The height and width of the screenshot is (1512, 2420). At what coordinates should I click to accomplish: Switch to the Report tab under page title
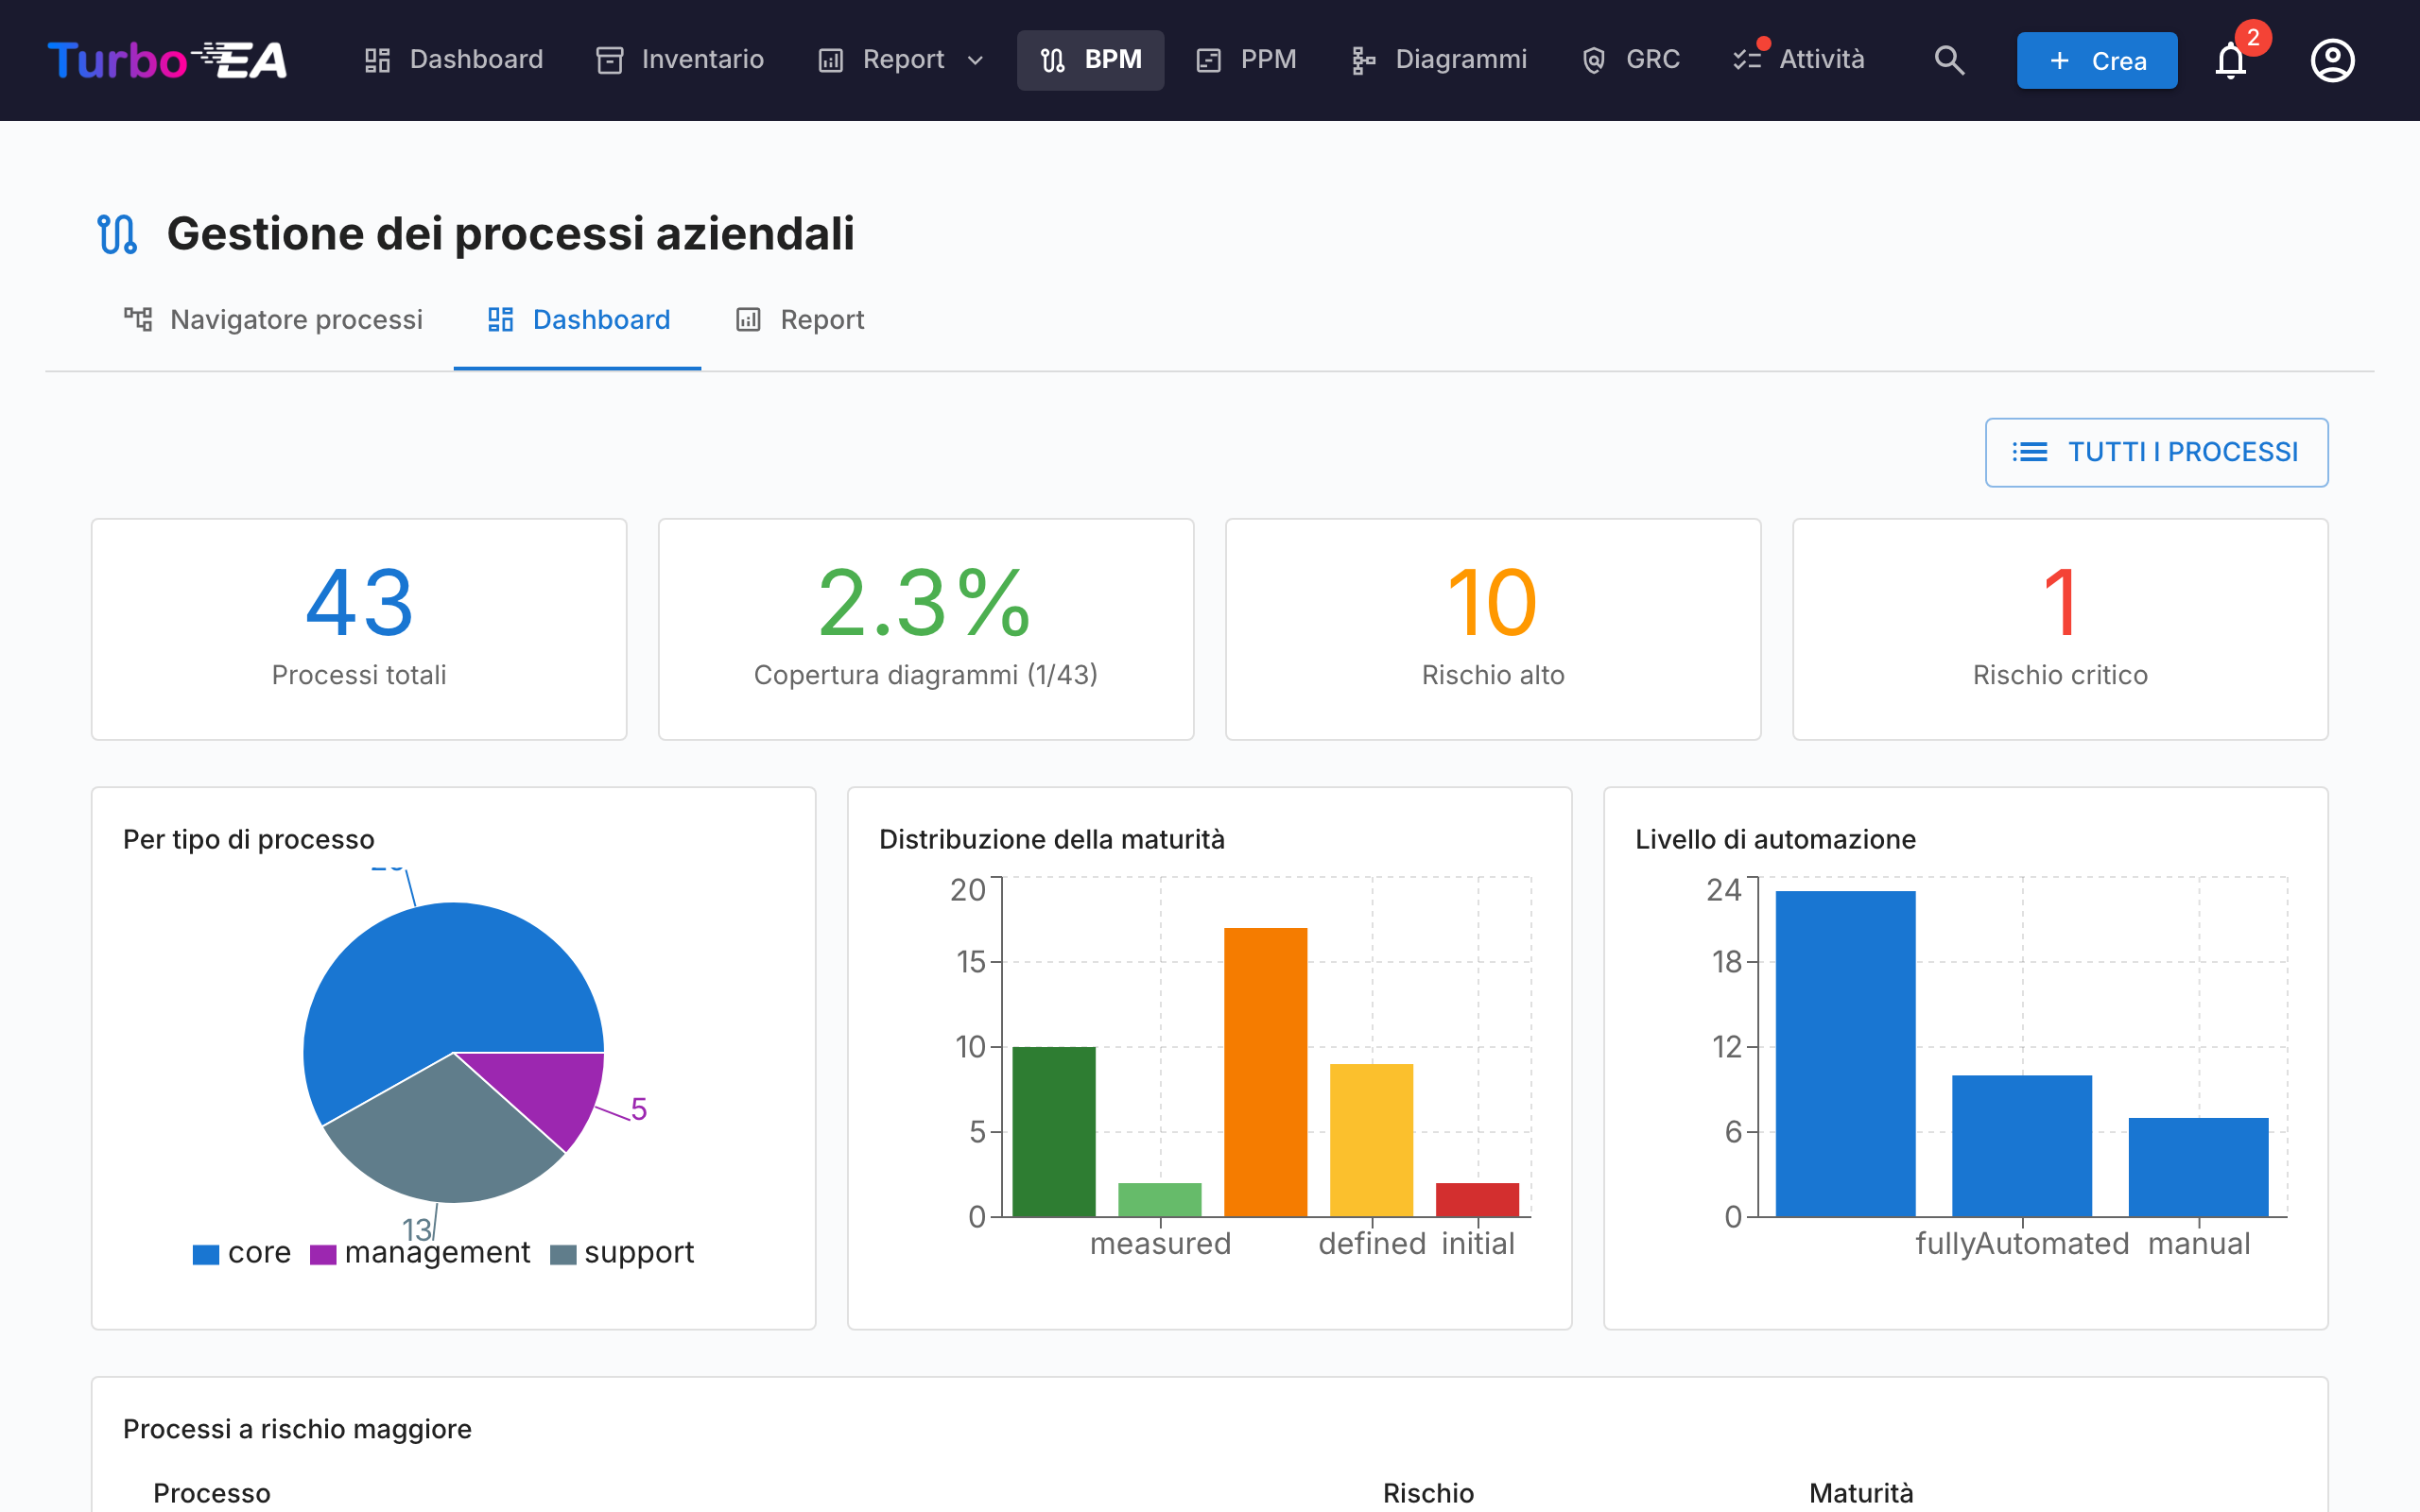pos(799,319)
